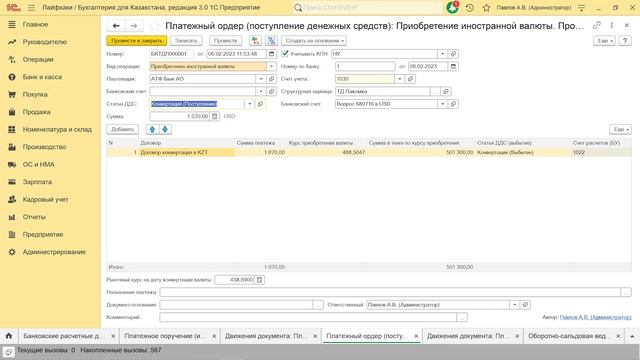
Task: Expand the empty Банковский счет dropdown
Action: click(261, 91)
